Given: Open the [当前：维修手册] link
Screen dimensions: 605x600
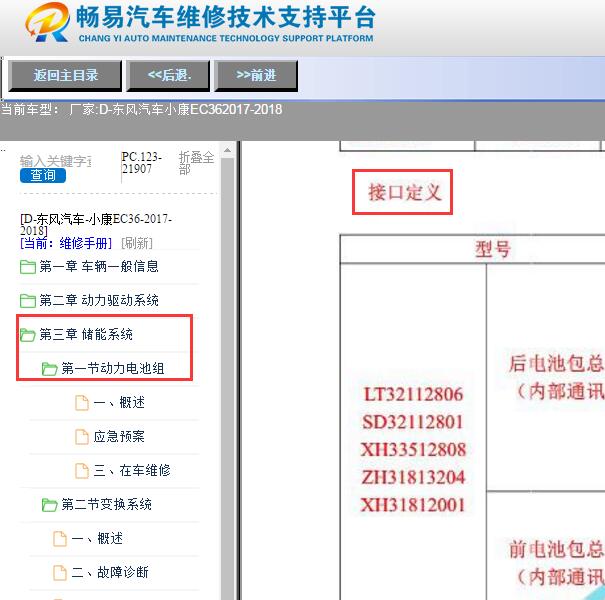Looking at the screenshot, I should click(66, 243).
